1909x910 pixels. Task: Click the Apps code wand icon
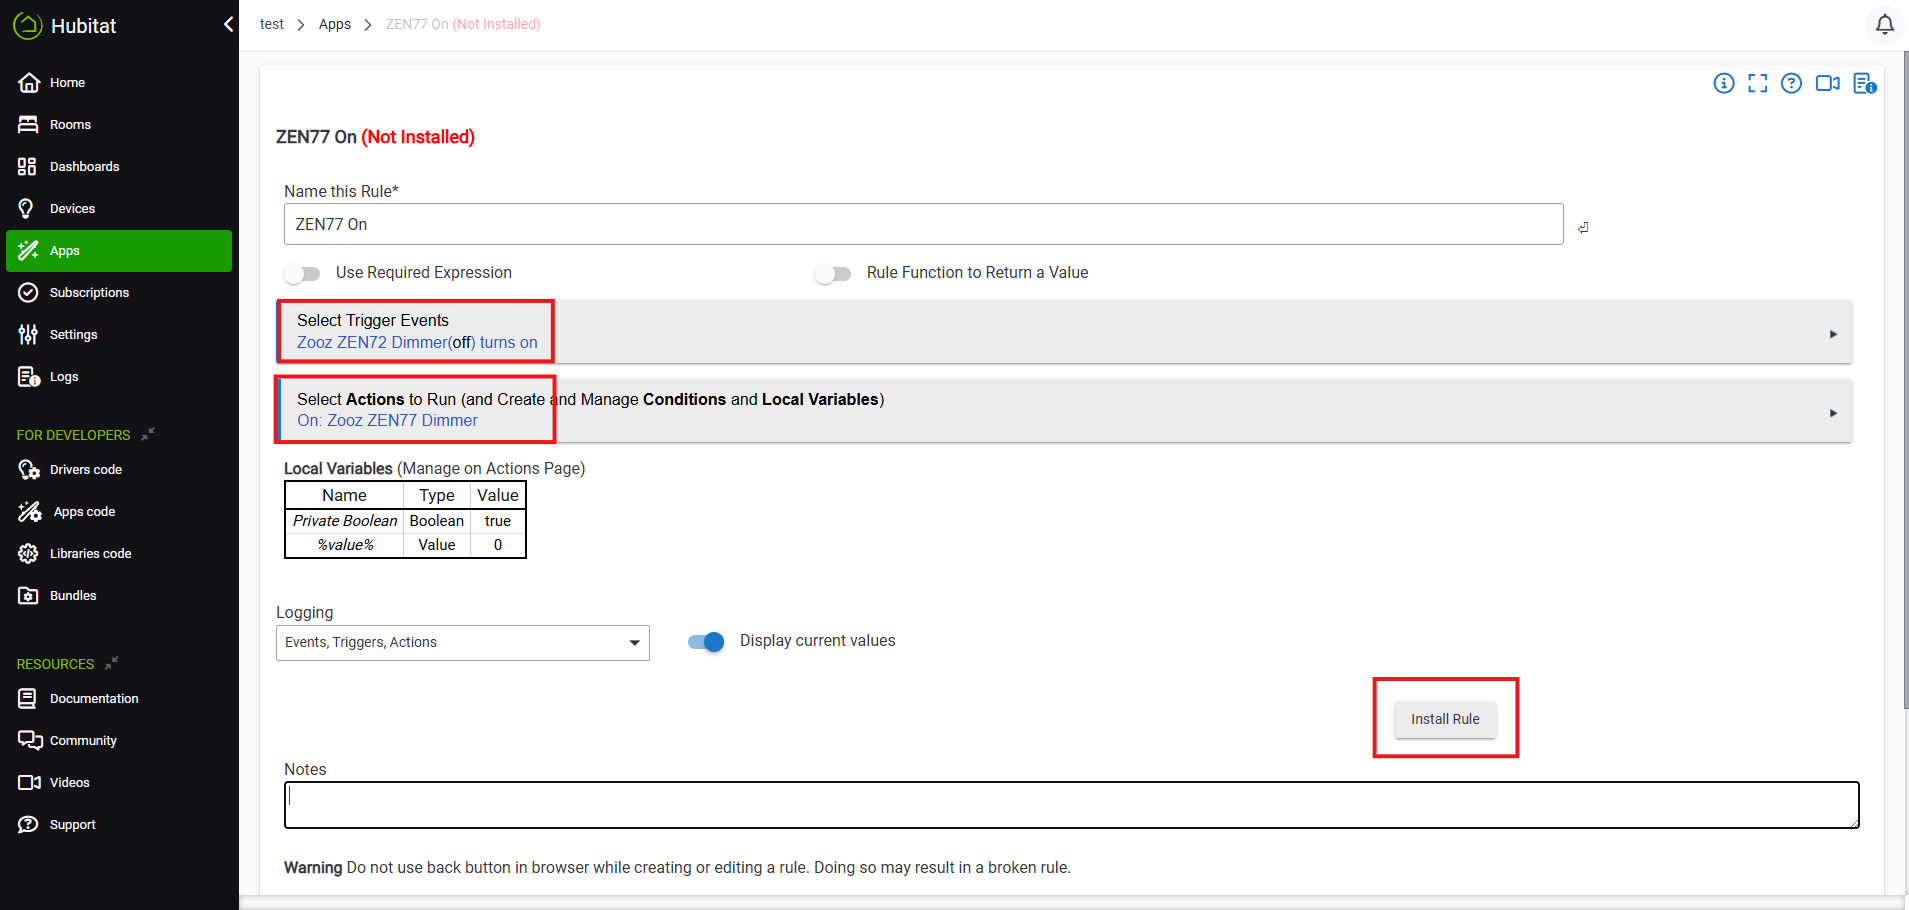[30, 512]
